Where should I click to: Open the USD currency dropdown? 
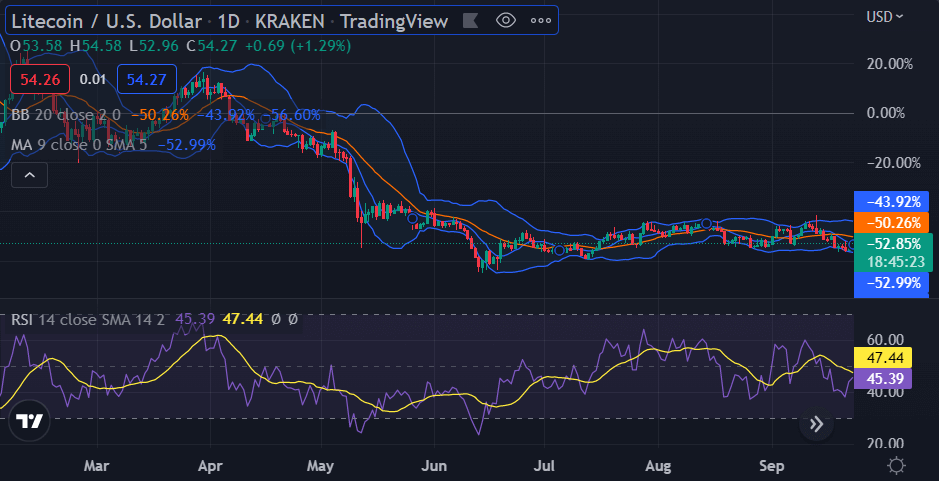pyautogui.click(x=885, y=17)
